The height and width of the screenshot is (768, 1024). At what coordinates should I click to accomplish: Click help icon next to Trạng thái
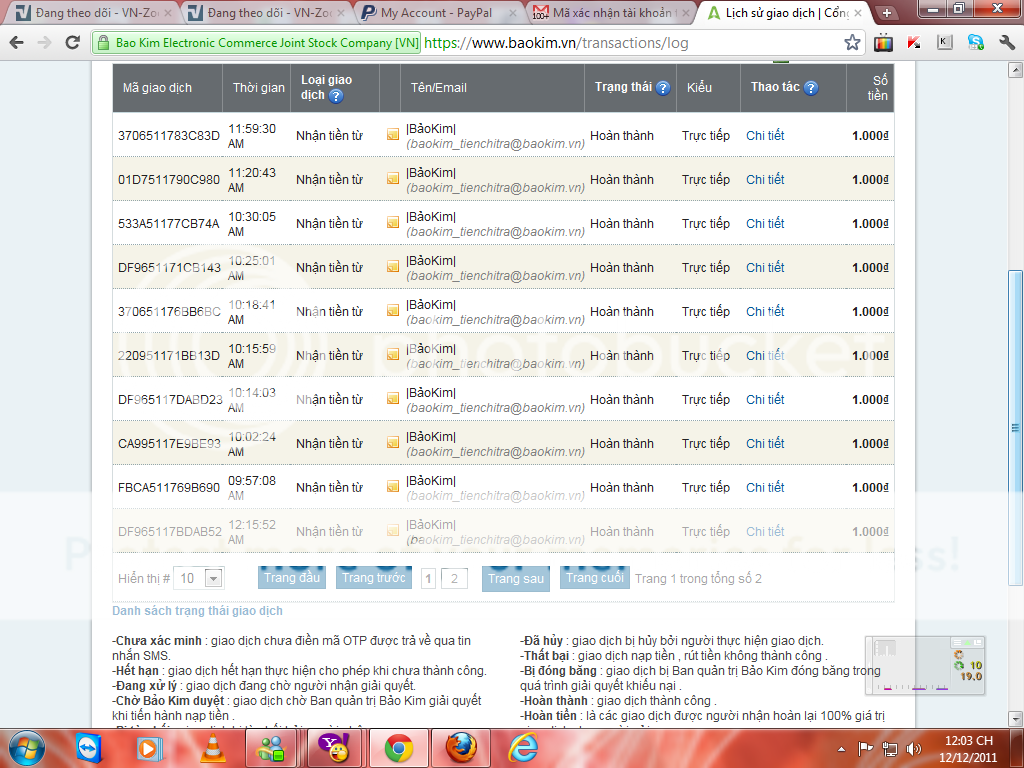pos(663,88)
